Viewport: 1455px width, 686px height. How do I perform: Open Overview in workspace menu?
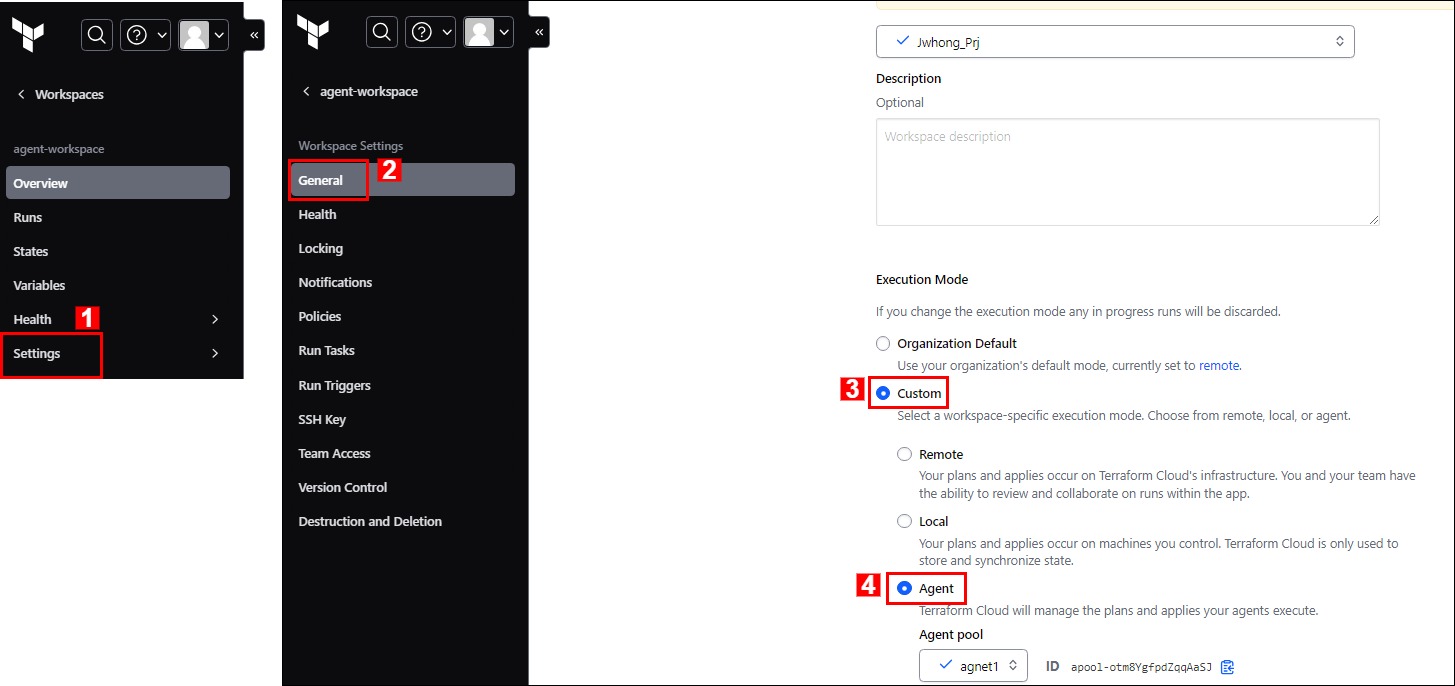pyautogui.click(x=118, y=183)
